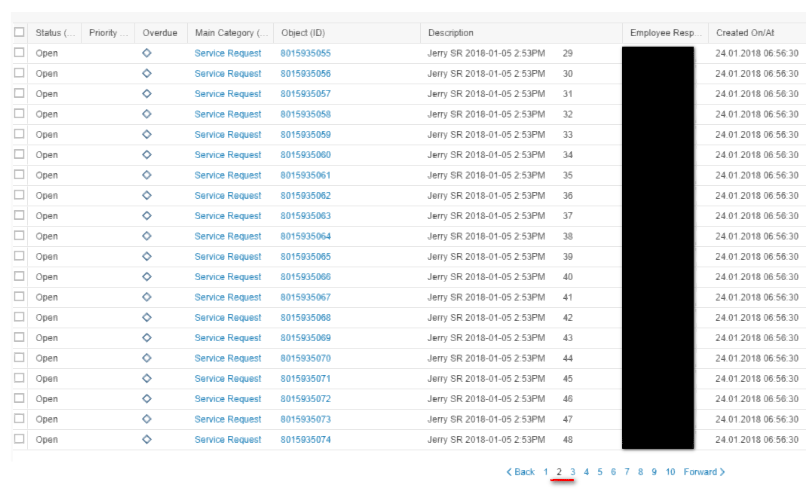Select checkbox for row 8015935057

19,93
